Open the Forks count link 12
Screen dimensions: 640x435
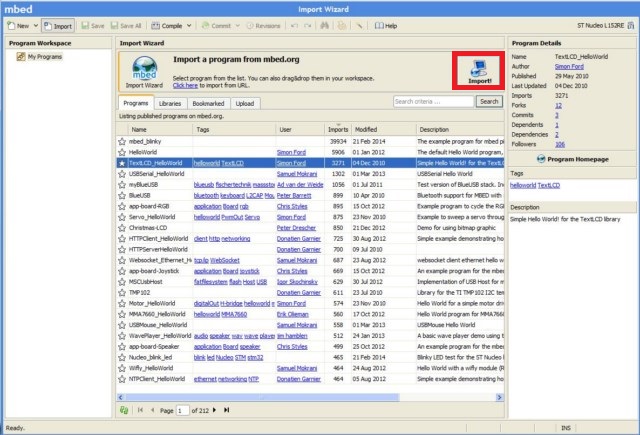558,105
